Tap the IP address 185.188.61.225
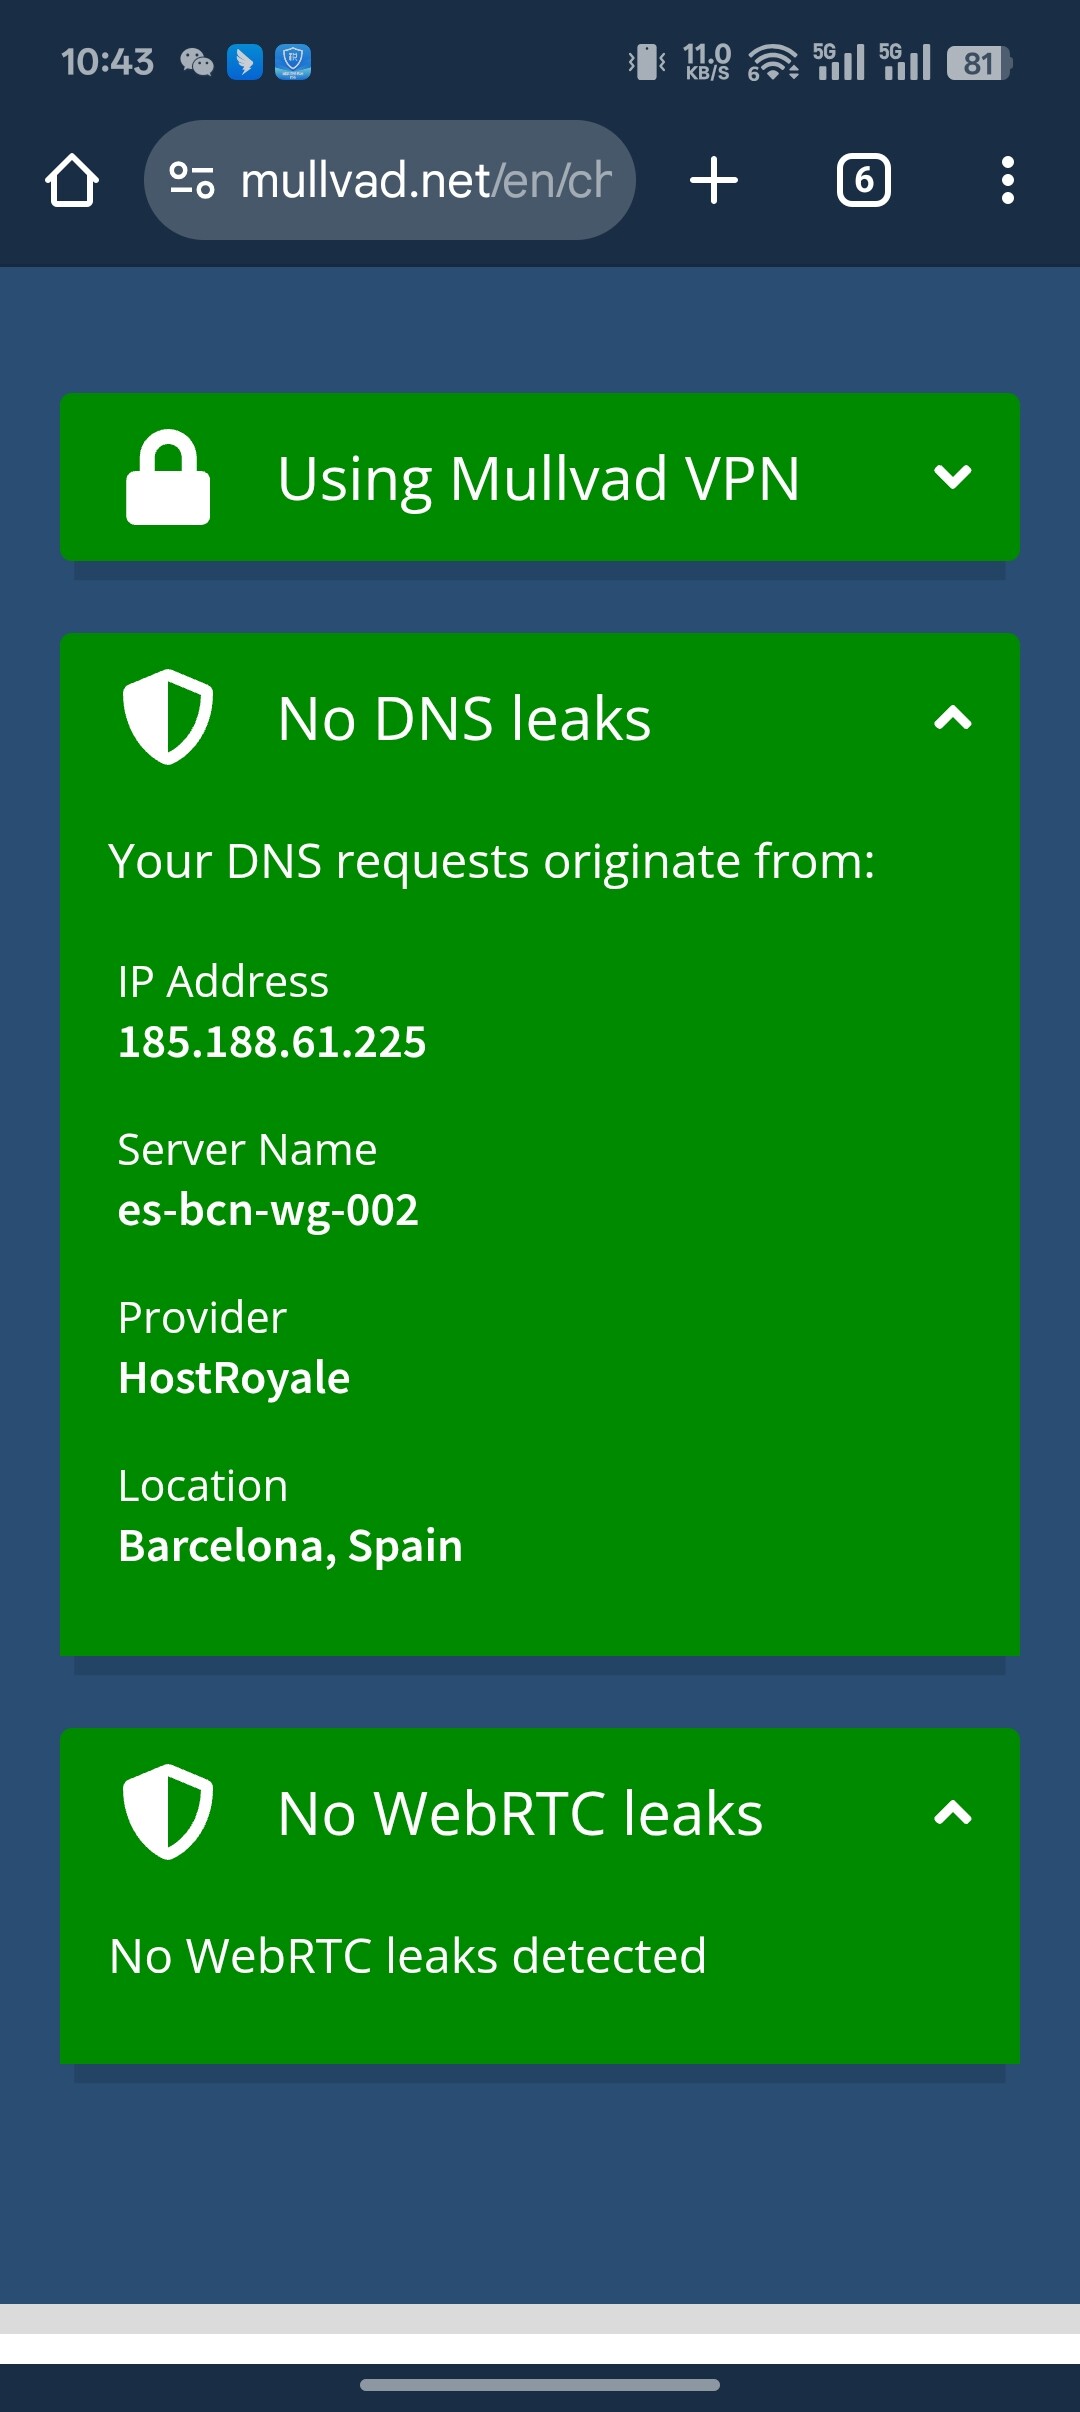 [272, 1042]
